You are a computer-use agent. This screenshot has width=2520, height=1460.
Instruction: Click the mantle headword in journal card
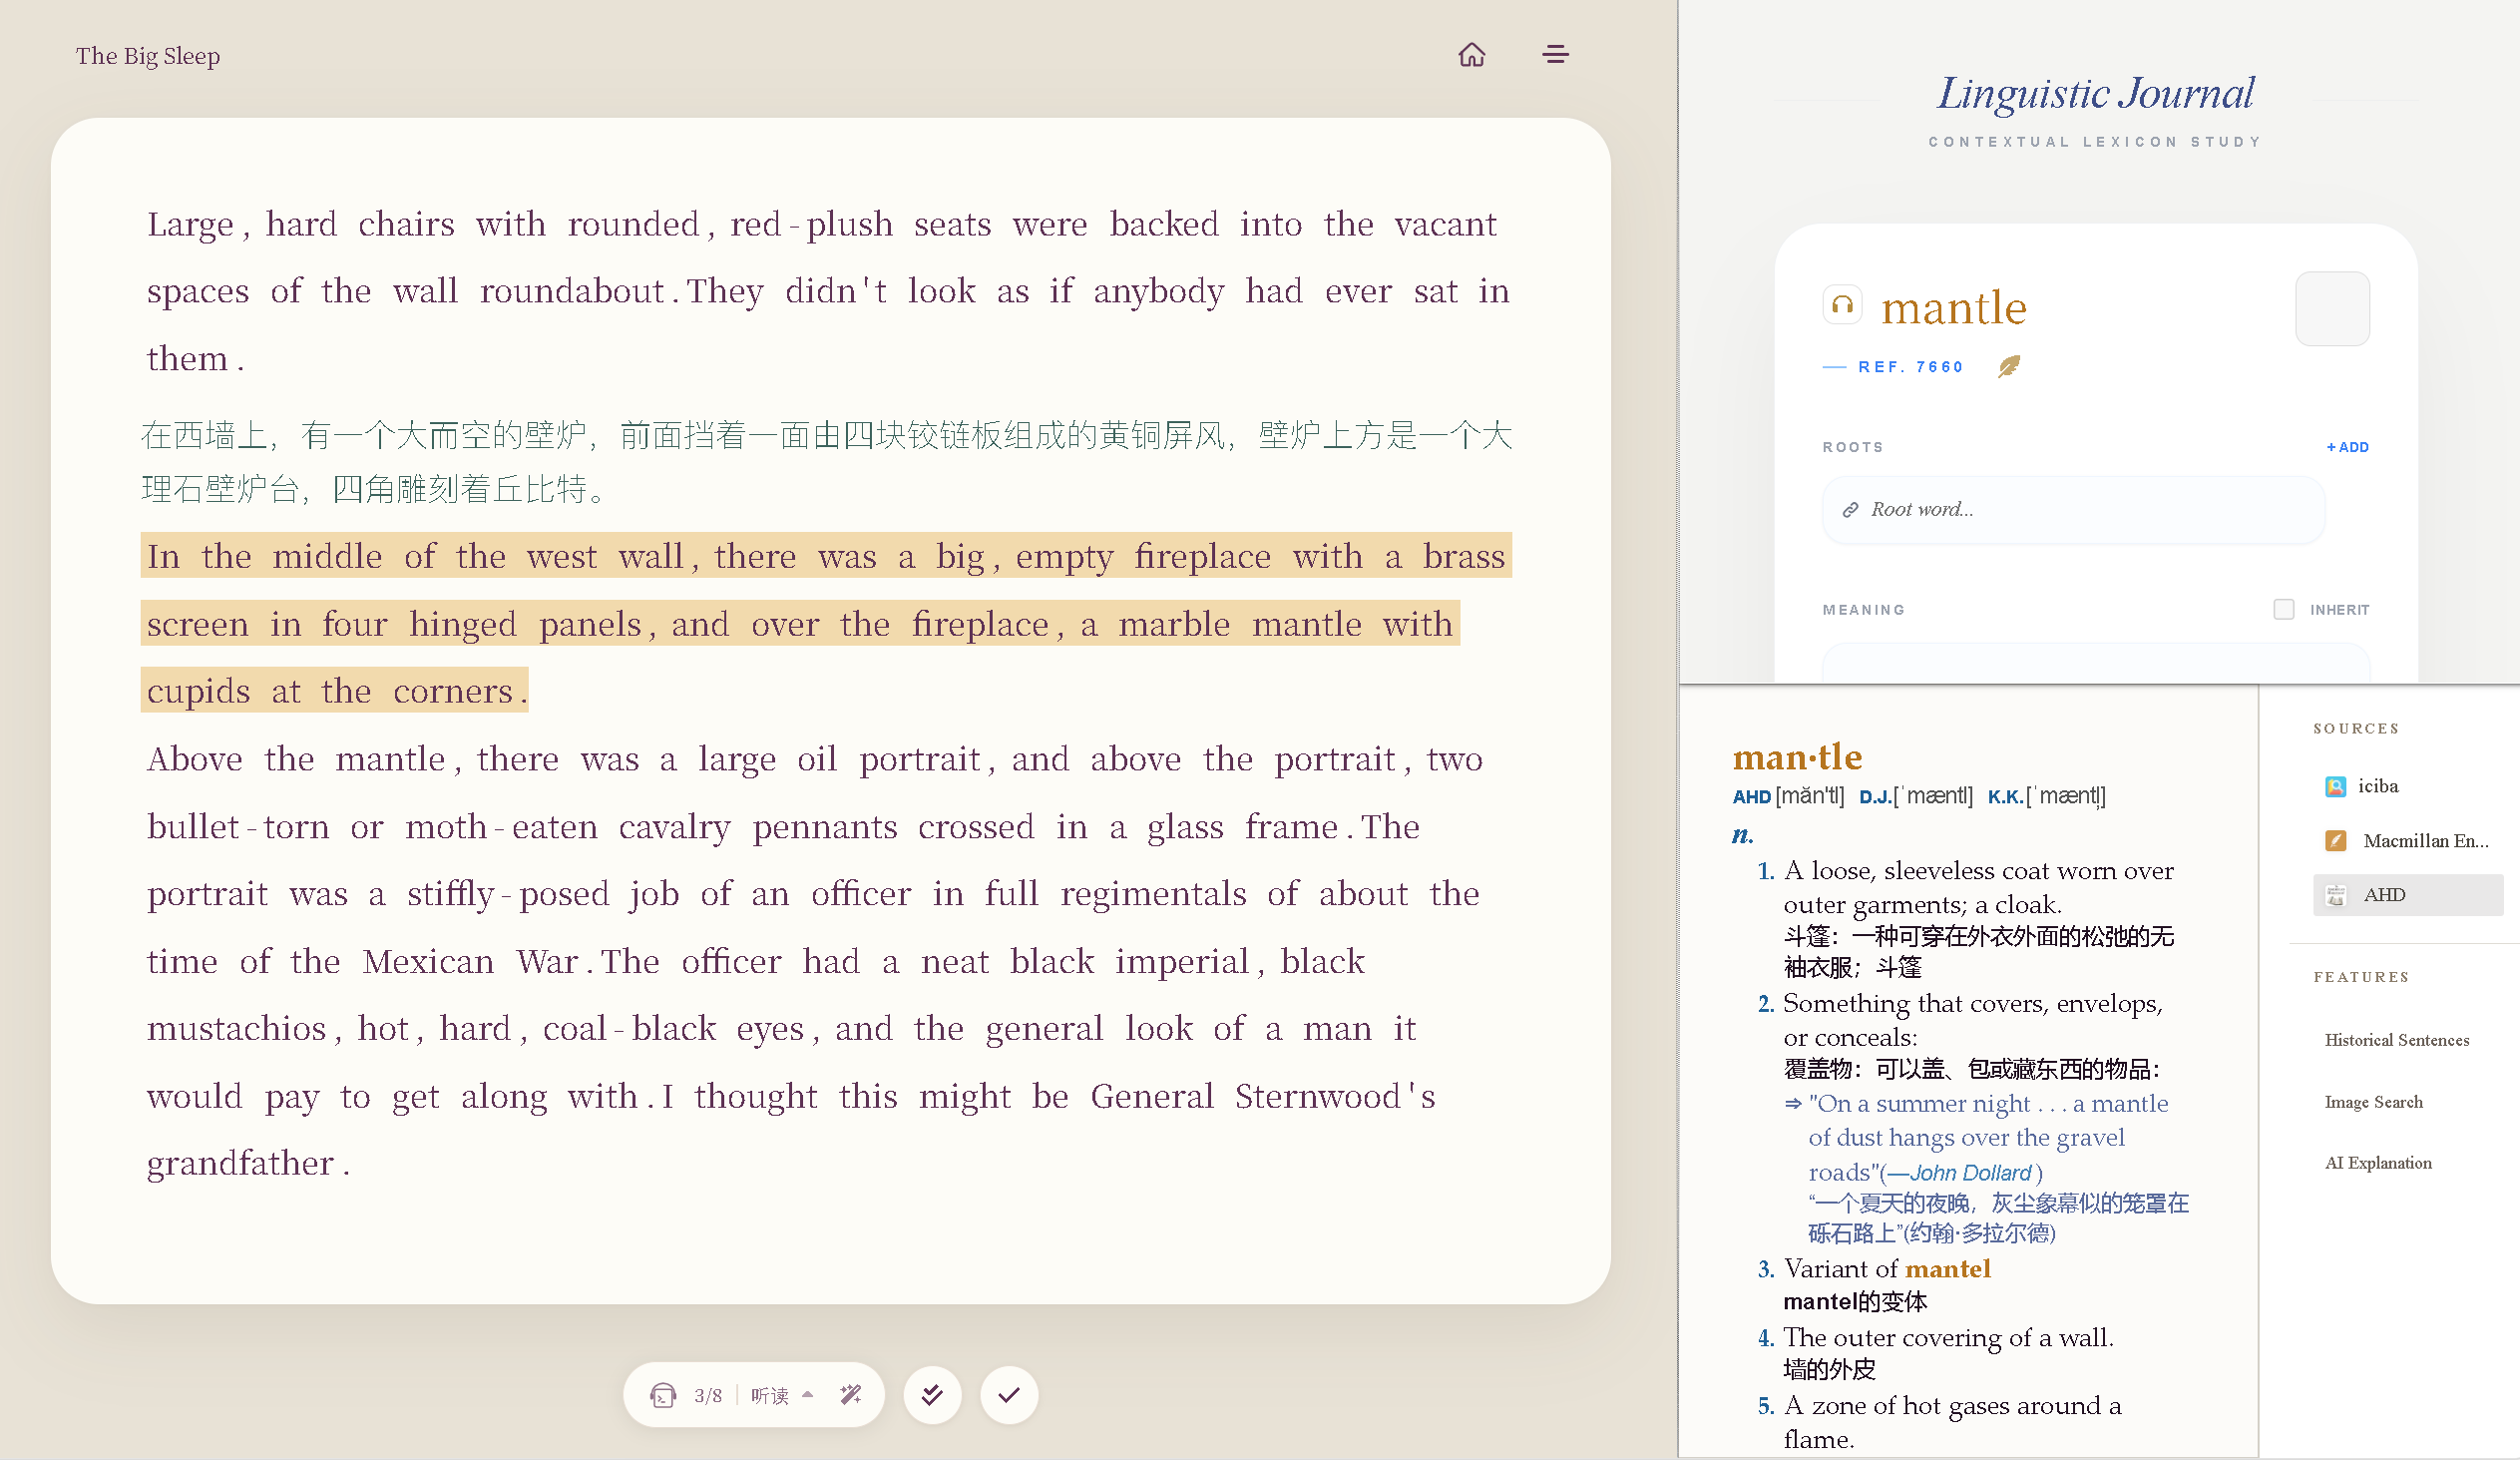pos(1953,307)
